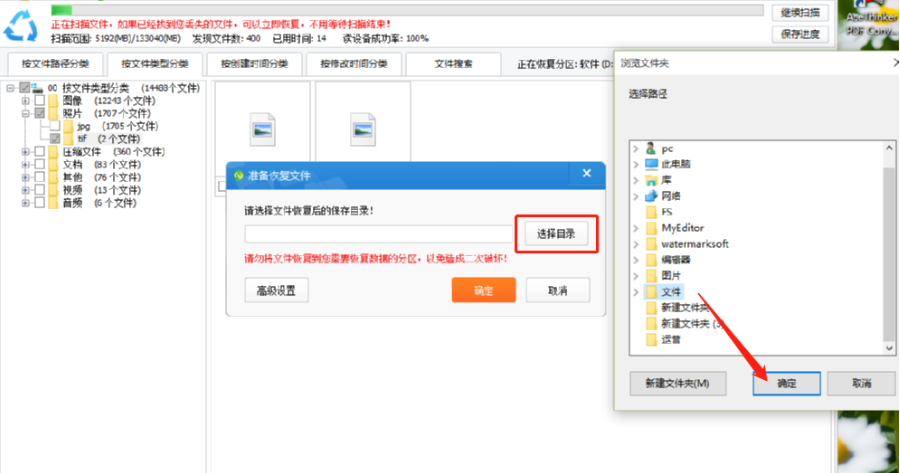The image size is (900, 473).
Task: Toggle the root 按文件类型分类 checkbox
Action: [x=24, y=88]
